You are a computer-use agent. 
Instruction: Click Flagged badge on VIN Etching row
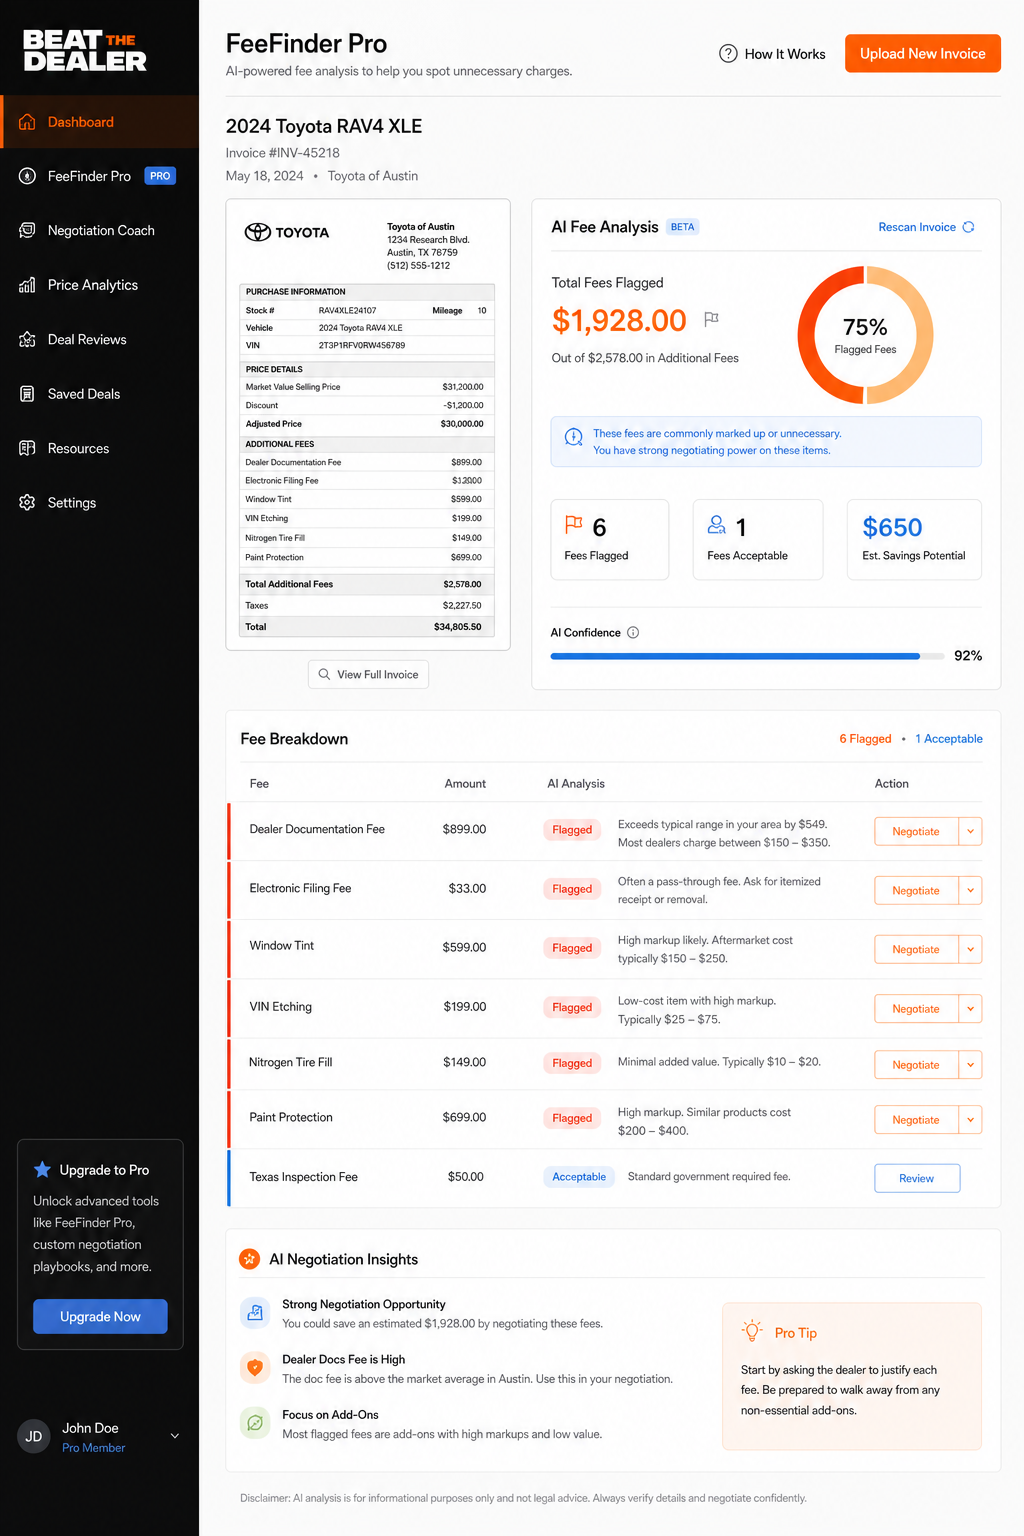[x=572, y=1007]
